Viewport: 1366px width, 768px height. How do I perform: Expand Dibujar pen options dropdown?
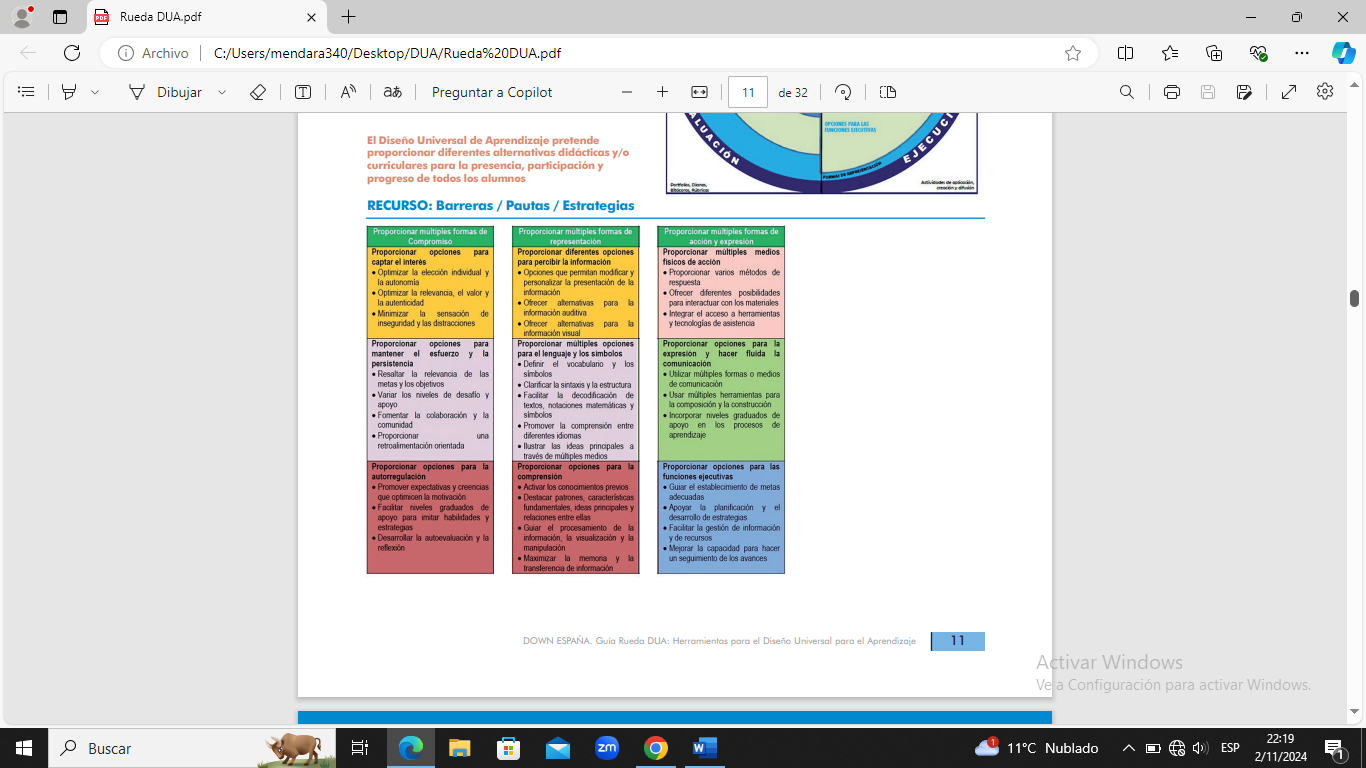tap(222, 92)
